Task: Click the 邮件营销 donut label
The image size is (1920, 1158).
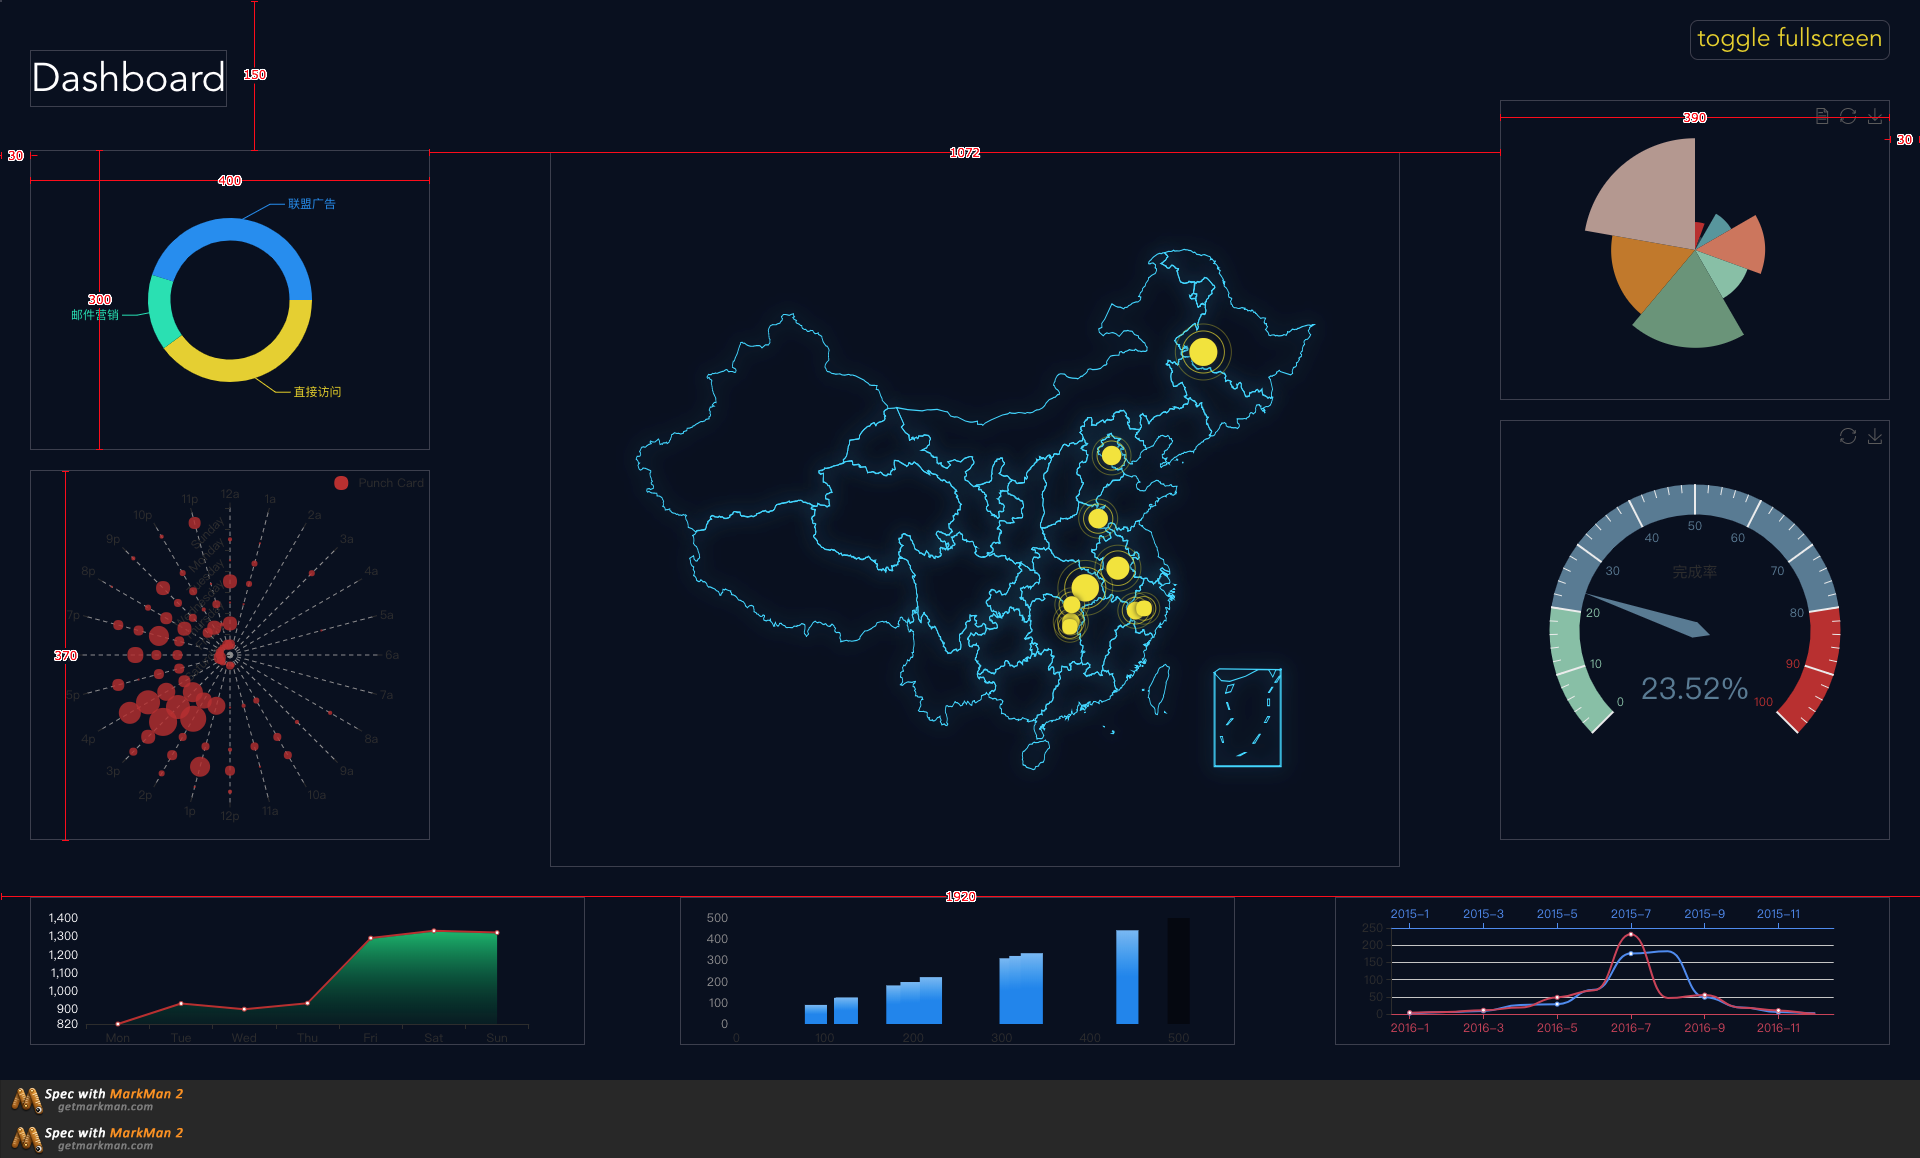Action: coord(95,315)
